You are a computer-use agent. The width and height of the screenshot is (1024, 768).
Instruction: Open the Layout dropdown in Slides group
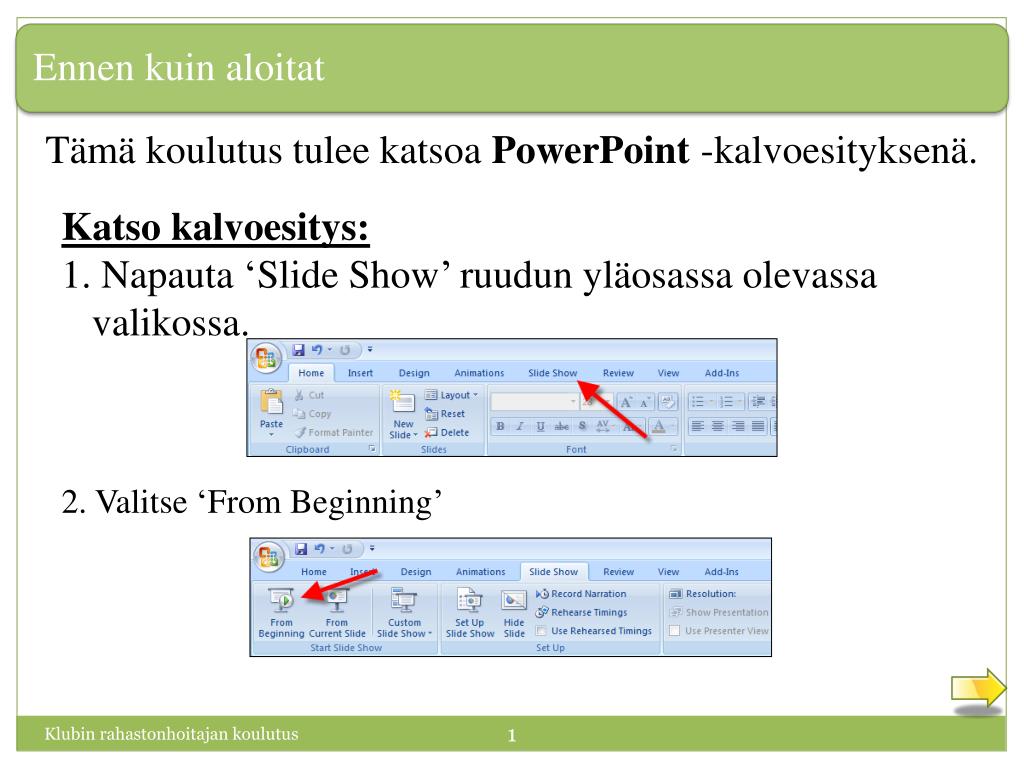point(451,395)
